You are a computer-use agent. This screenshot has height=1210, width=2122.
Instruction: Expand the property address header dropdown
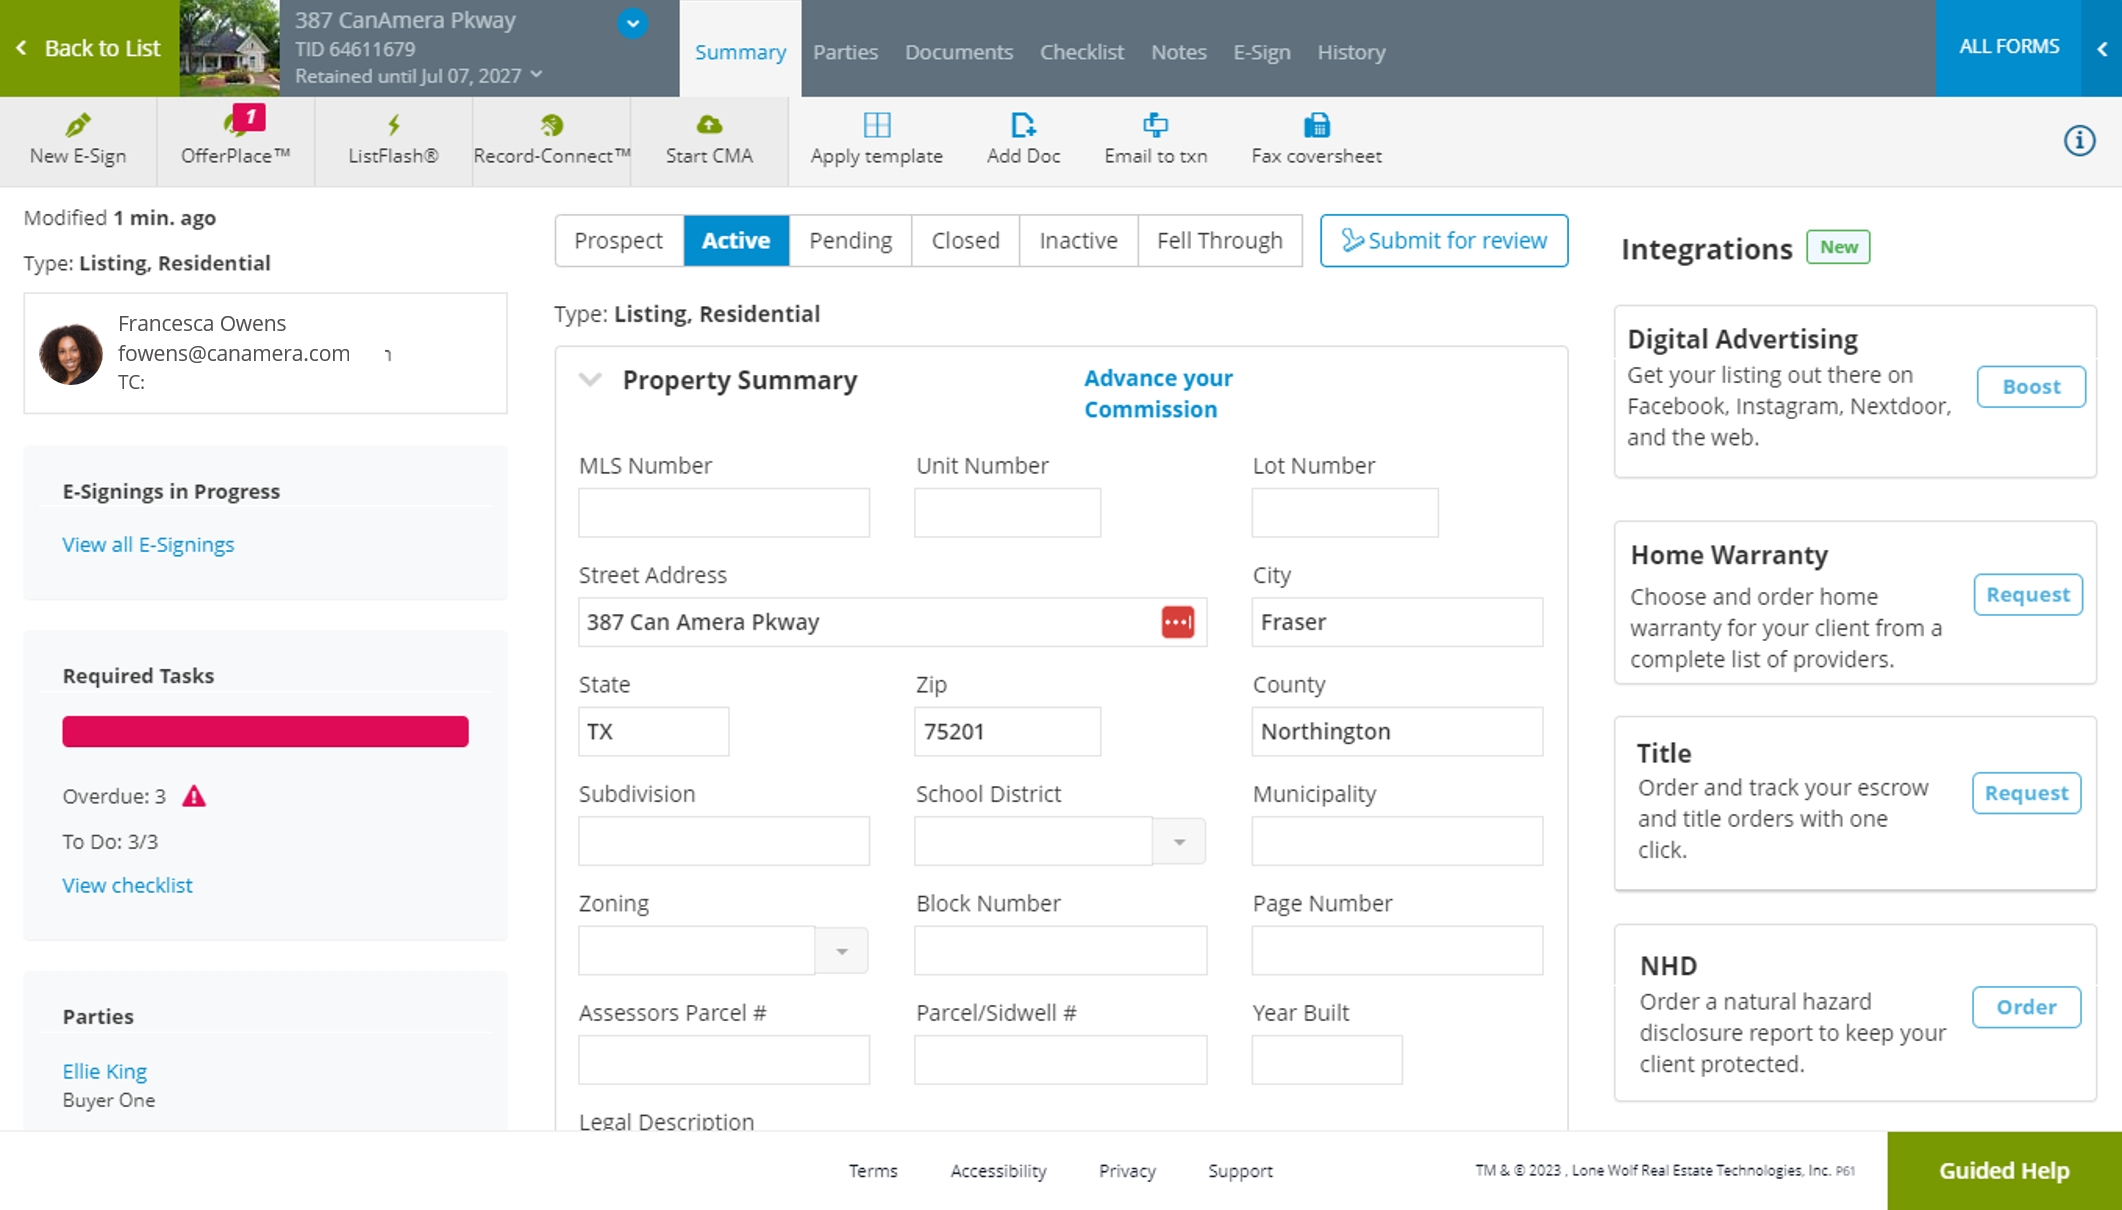click(631, 23)
